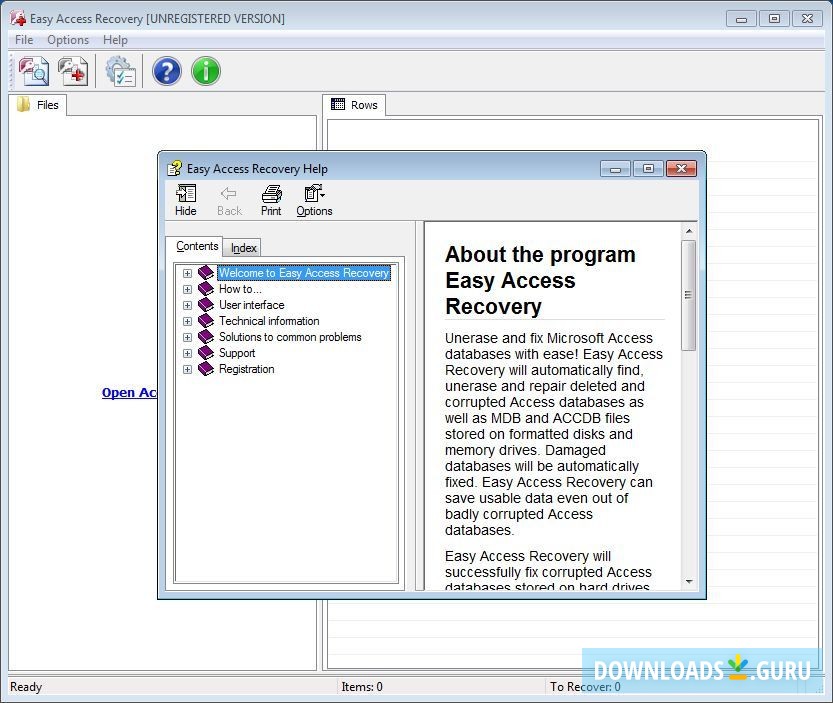Screen dimensions: 833x703
Task: Open the Options dropdown in help toolbar
Action: pos(314,200)
